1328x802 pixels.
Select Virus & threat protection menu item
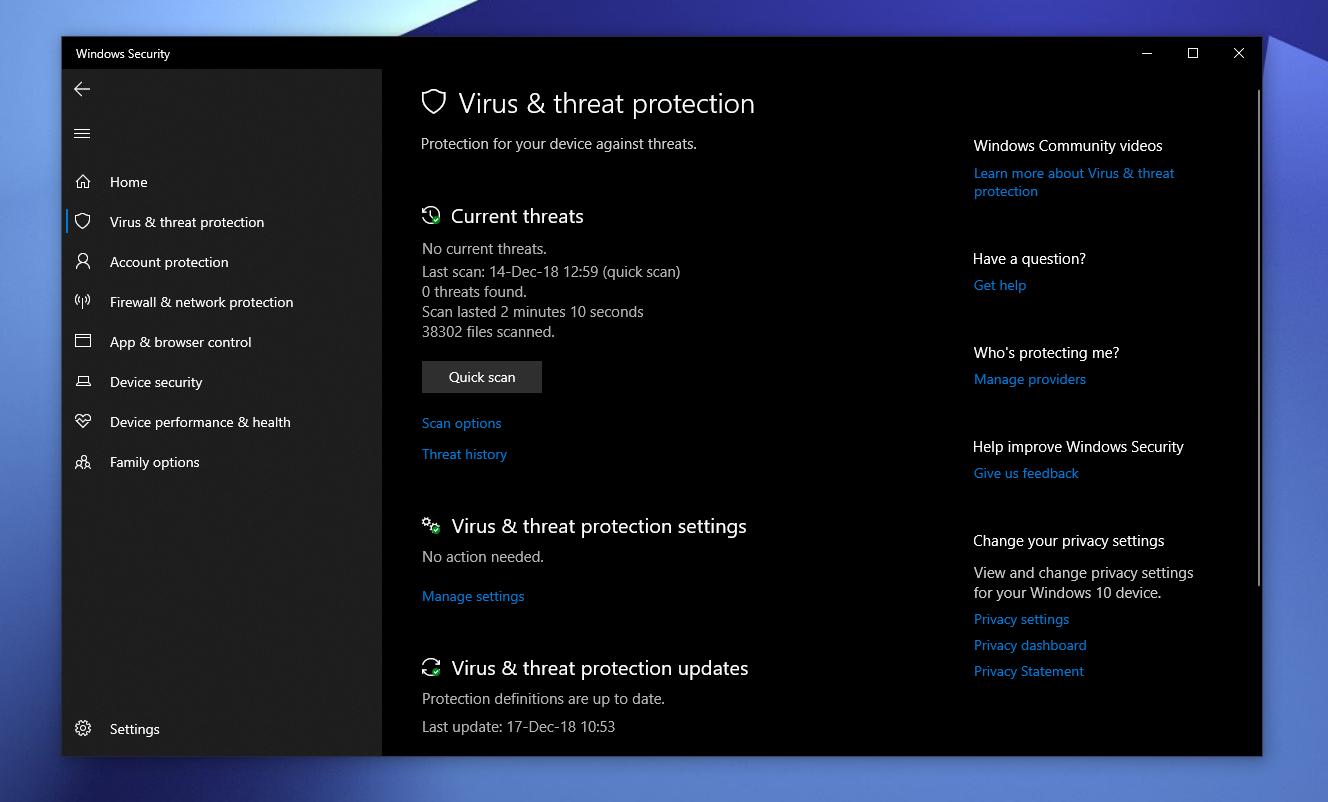187,222
